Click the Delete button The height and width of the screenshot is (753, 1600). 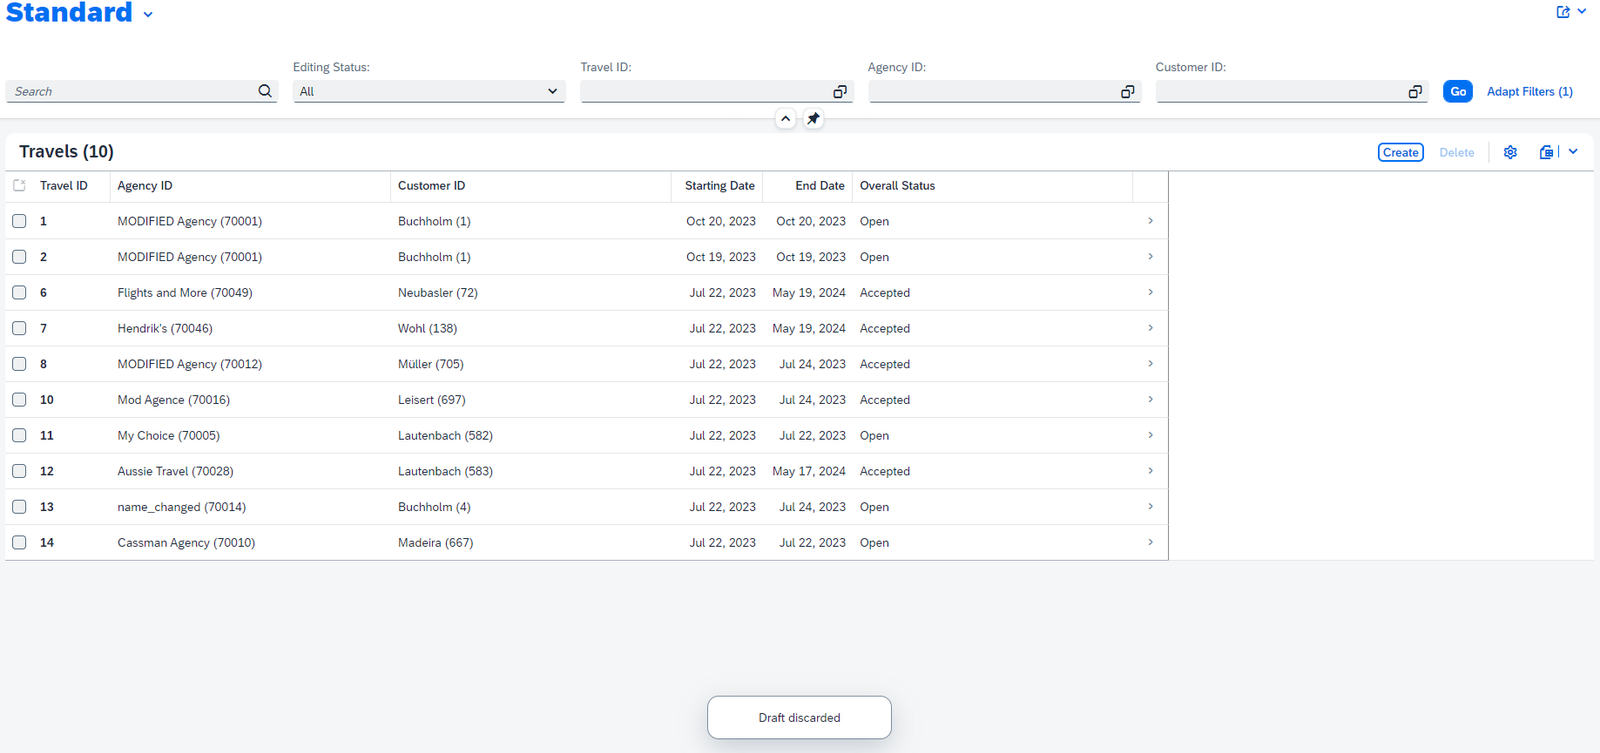click(1456, 152)
